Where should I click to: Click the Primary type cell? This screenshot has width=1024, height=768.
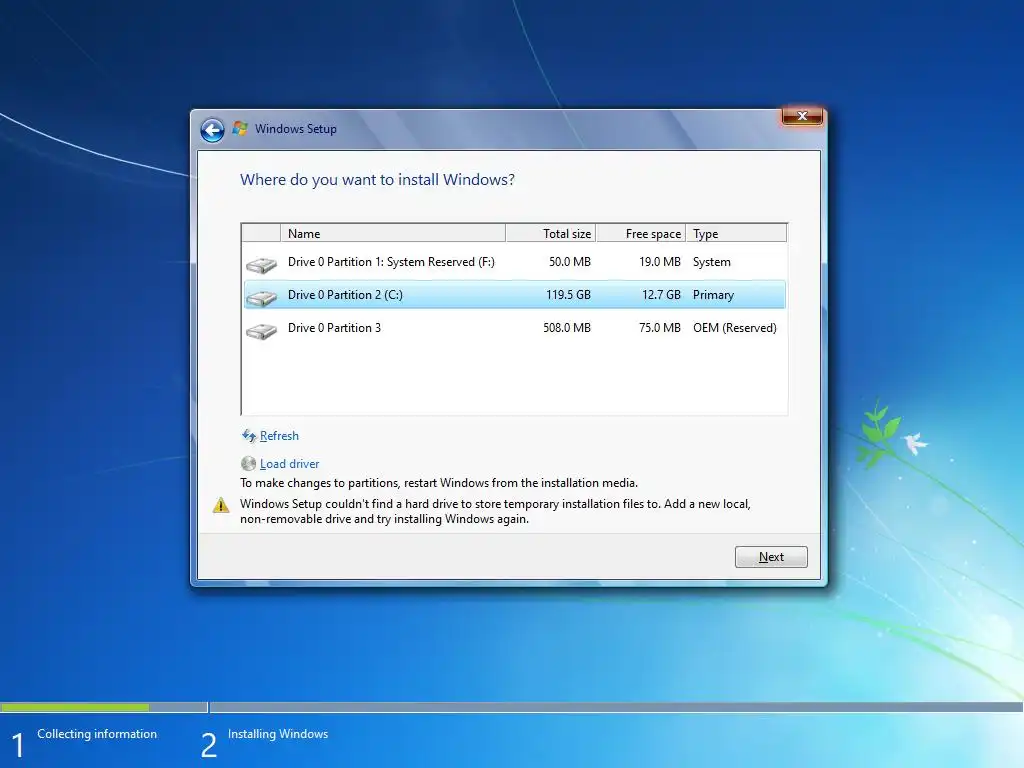tap(713, 295)
